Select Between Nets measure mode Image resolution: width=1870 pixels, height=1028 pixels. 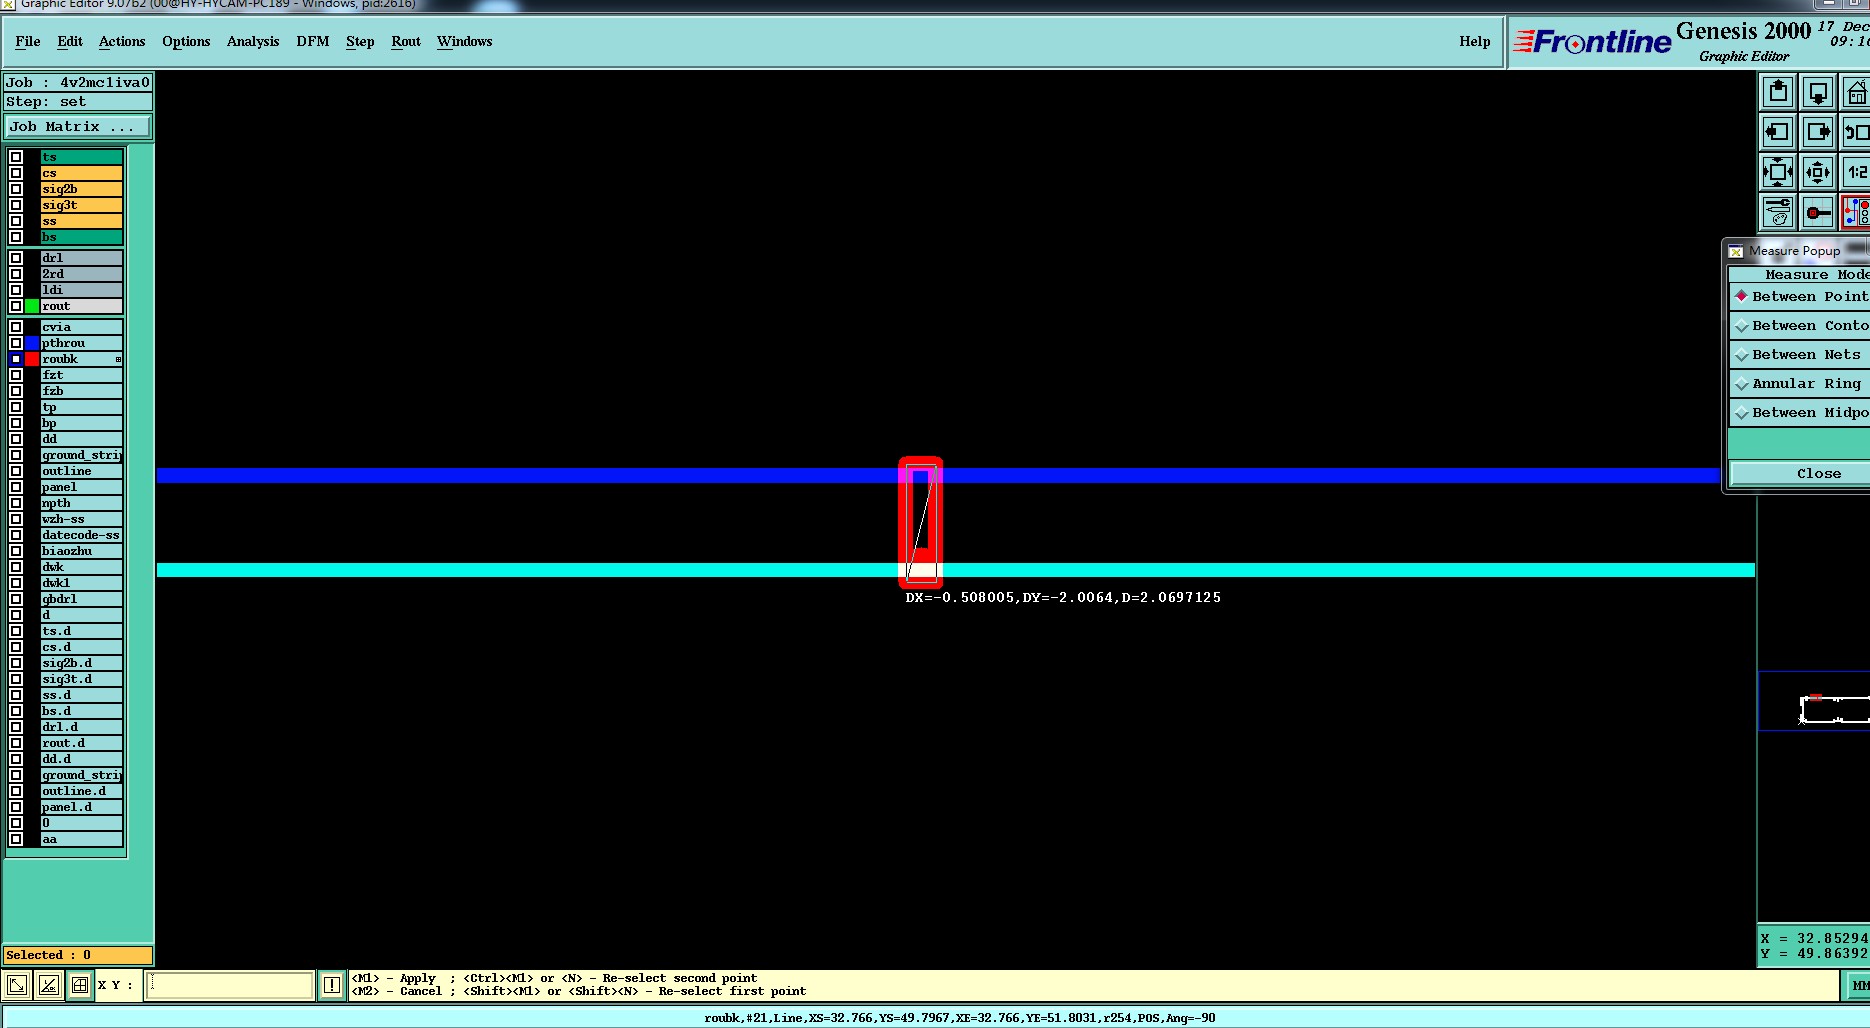[x=1801, y=355]
